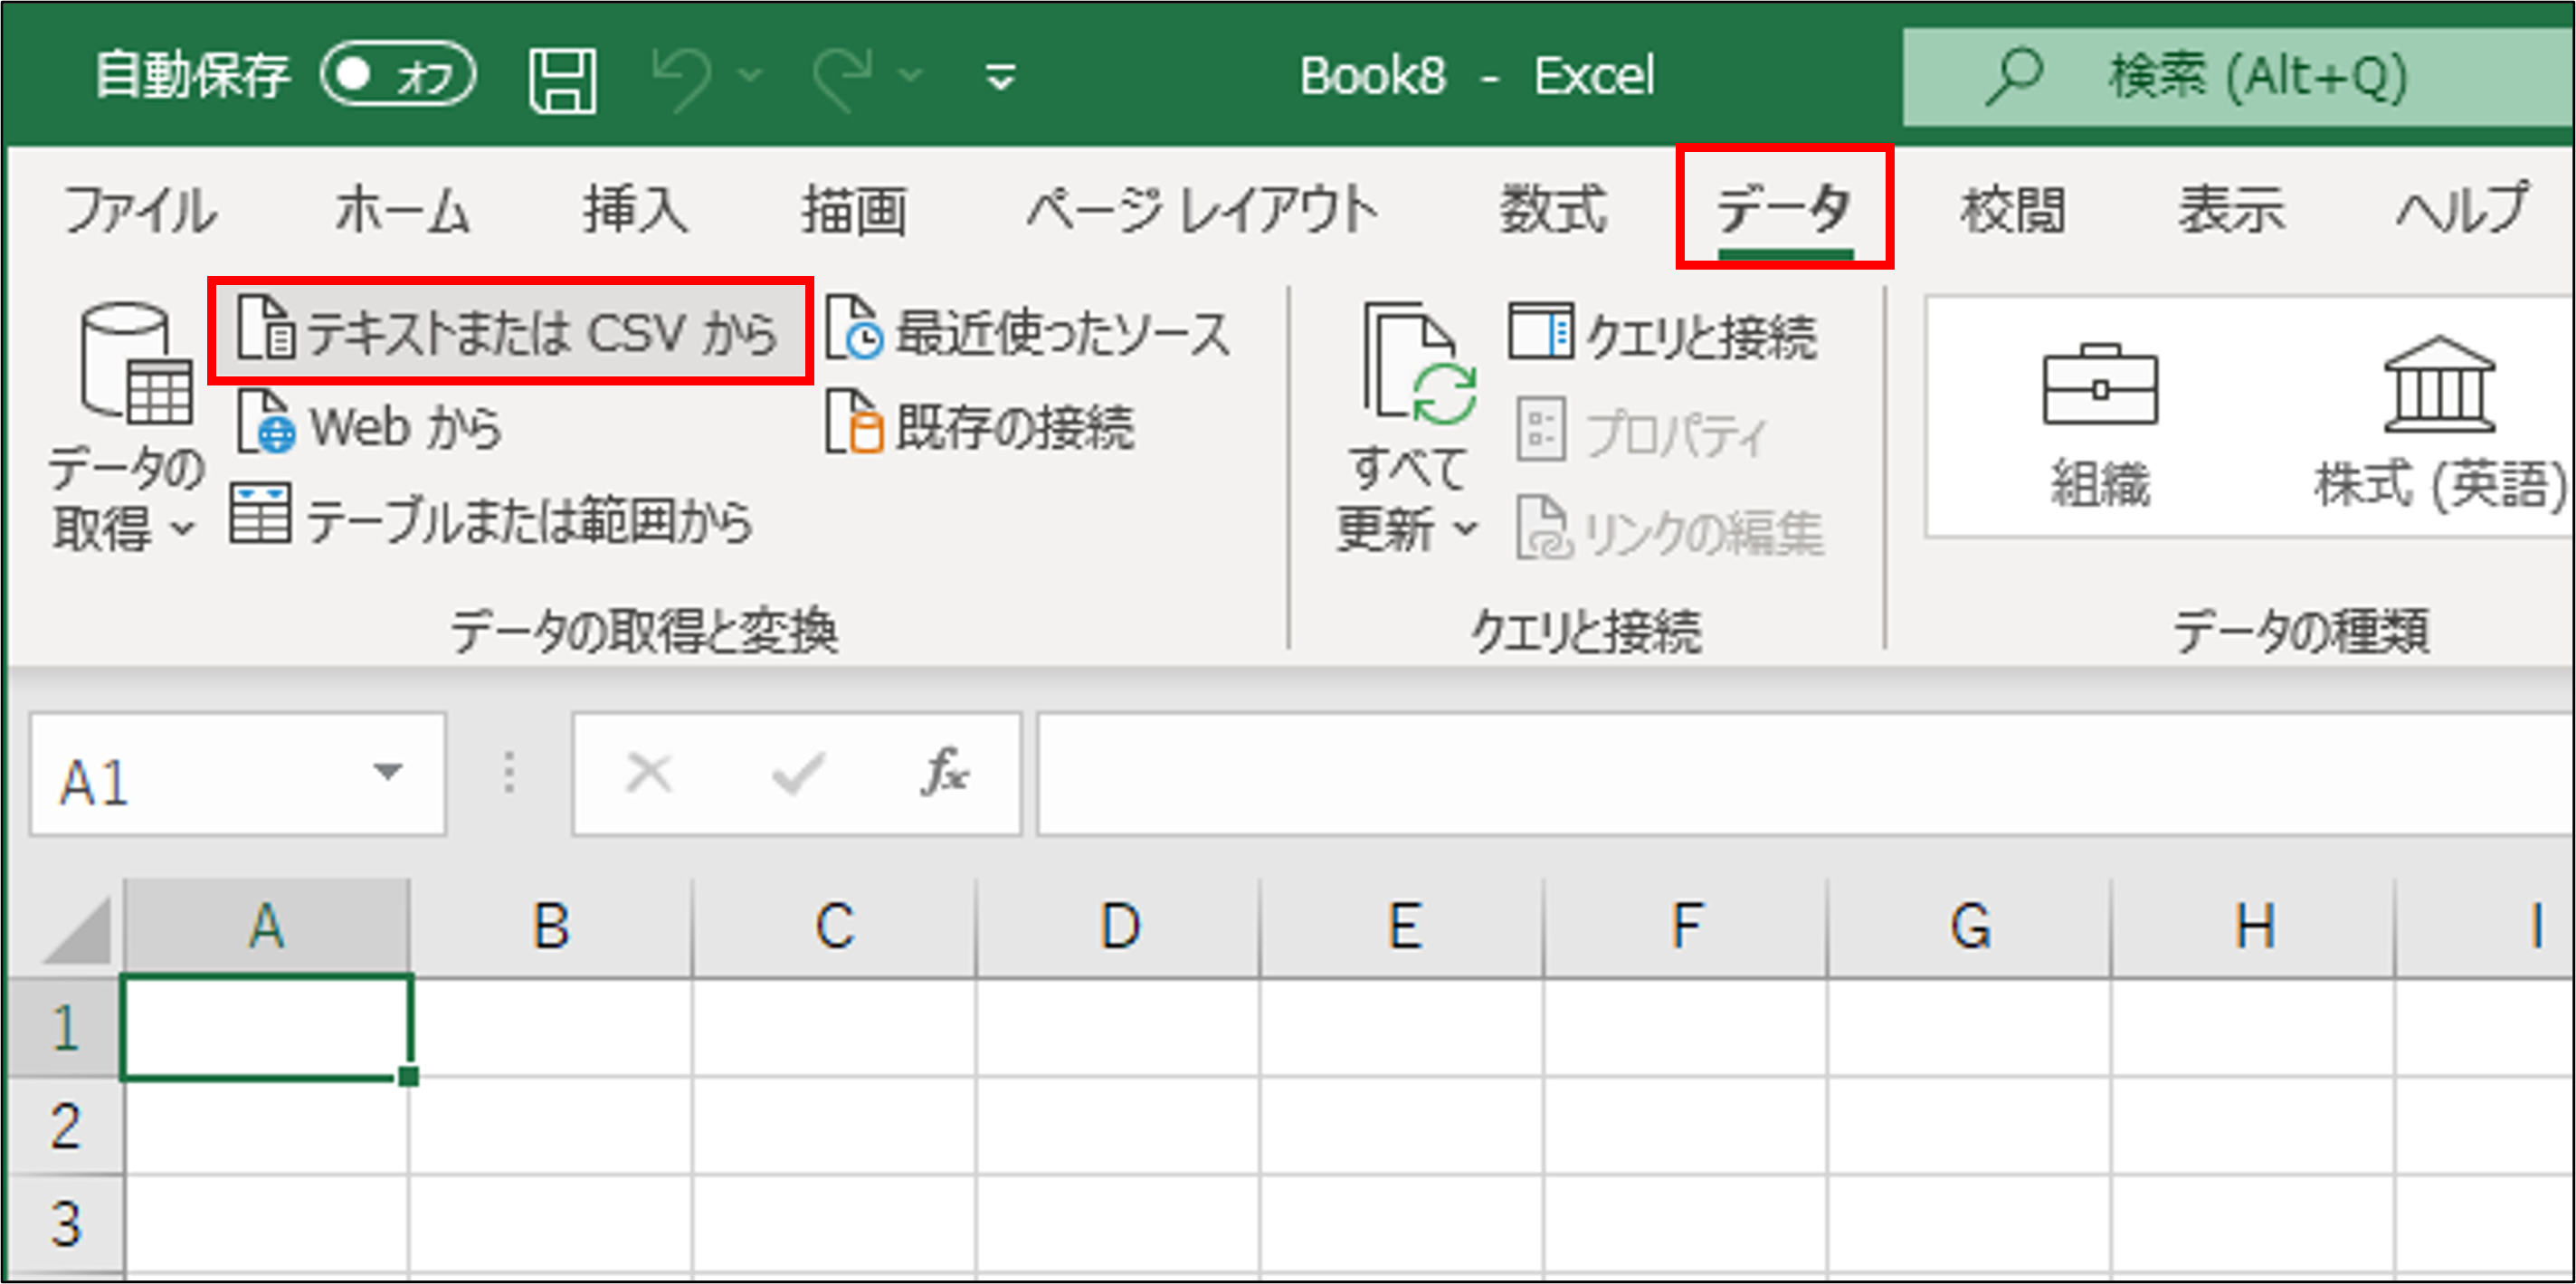Switch to the Home (ホーム) tab

pyautogui.click(x=402, y=210)
